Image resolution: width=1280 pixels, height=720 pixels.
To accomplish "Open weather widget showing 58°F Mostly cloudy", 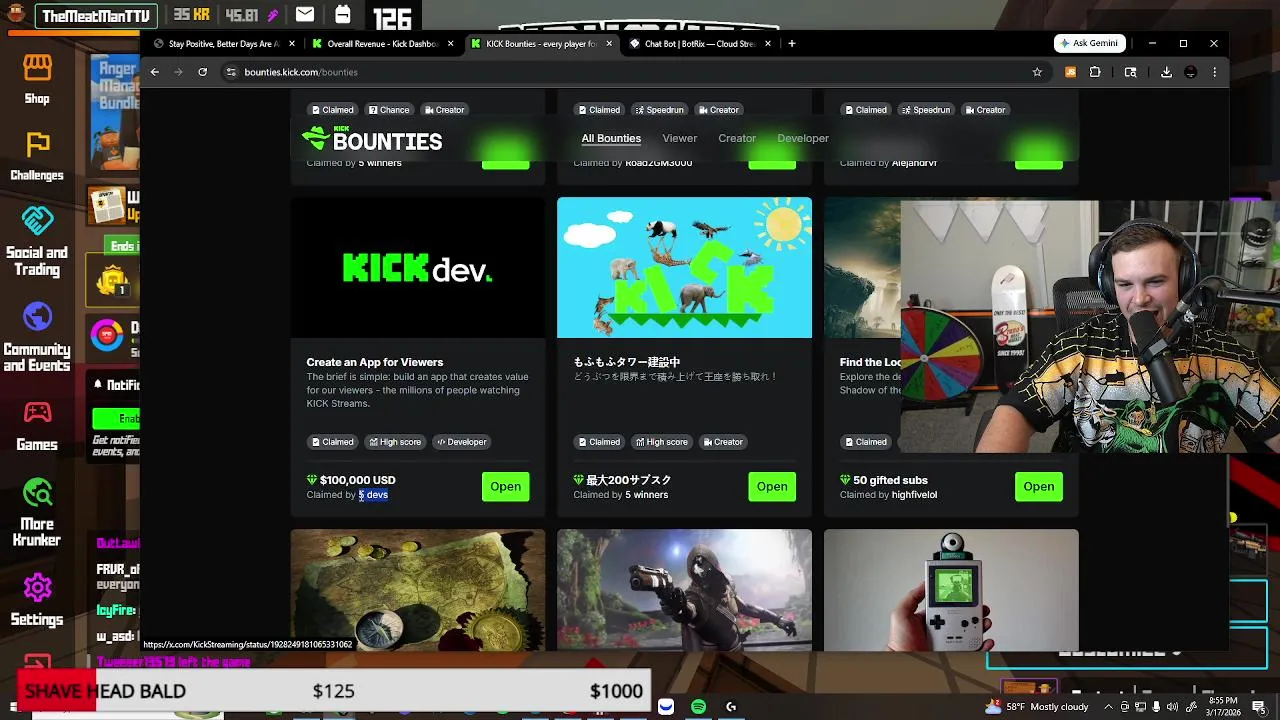I will [x=1037, y=707].
